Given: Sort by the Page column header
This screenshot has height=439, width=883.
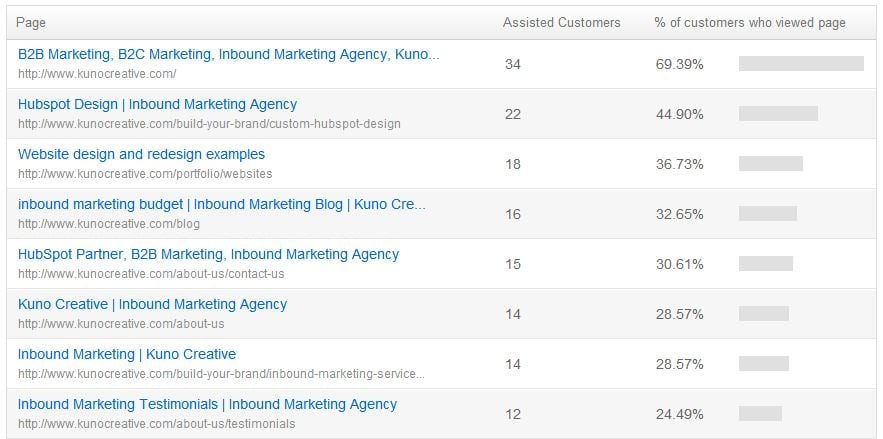Looking at the screenshot, I should (x=31, y=22).
